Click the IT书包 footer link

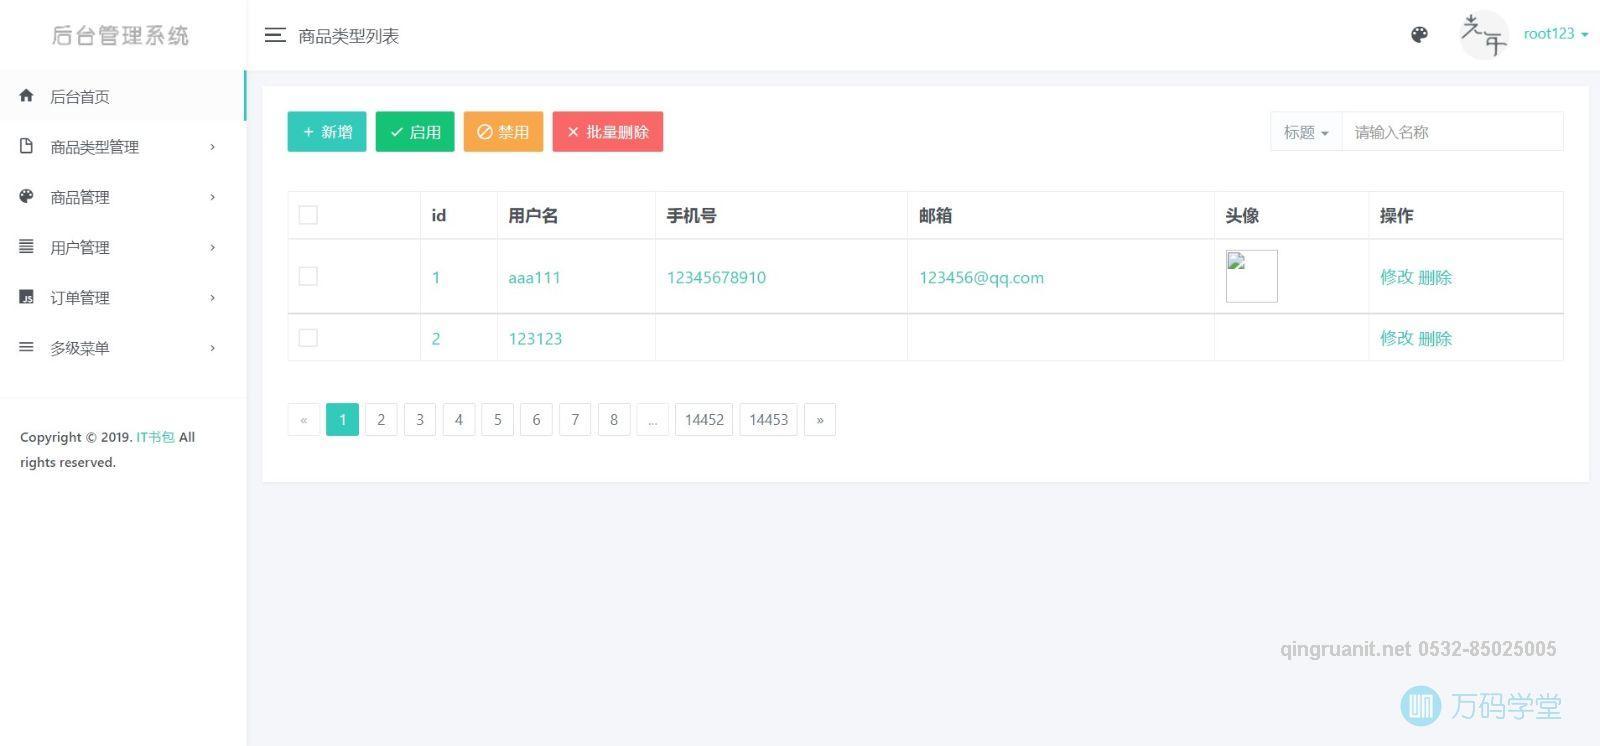click(x=155, y=437)
